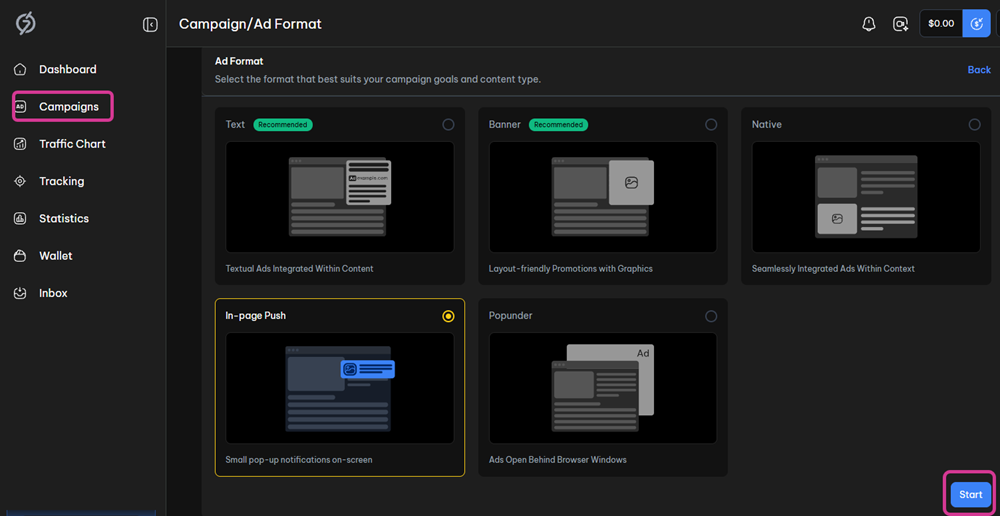Click the Popunder preview image

pyautogui.click(x=603, y=388)
